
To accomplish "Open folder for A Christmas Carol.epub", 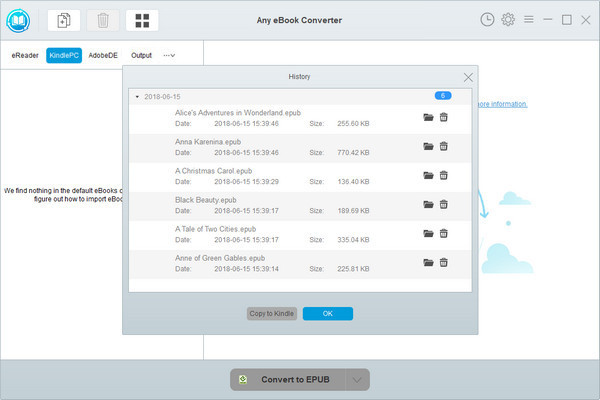I will (x=428, y=175).
